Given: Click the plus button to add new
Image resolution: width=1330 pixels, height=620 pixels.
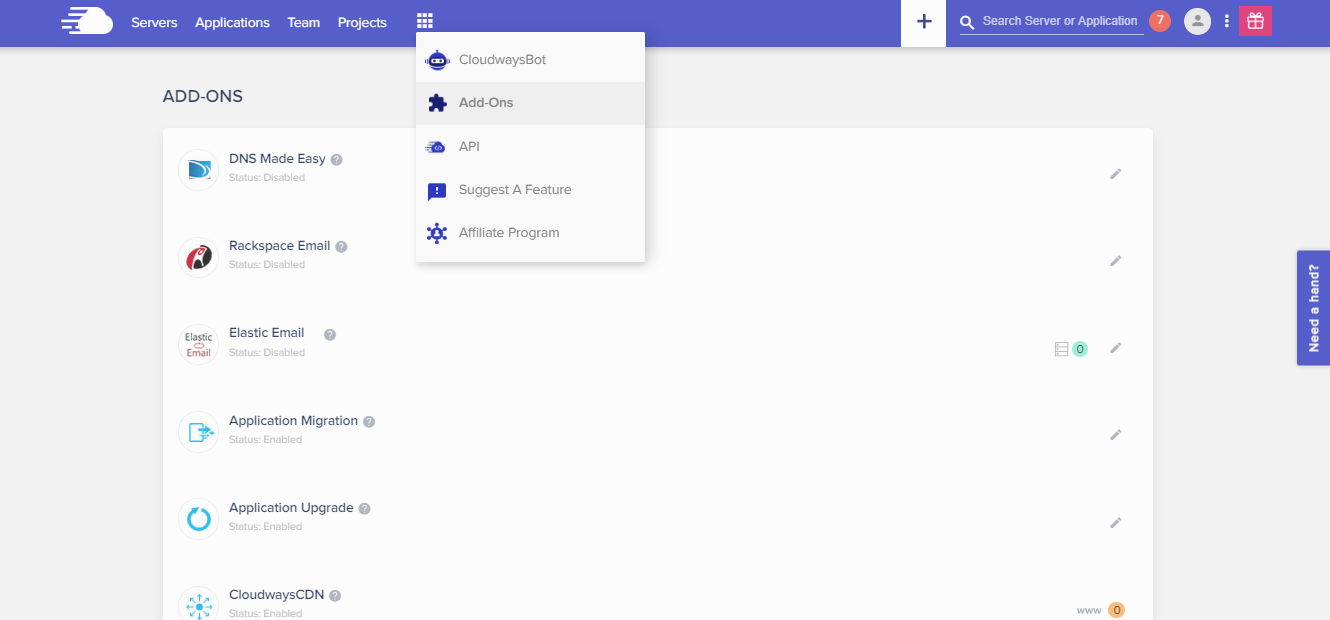Looking at the screenshot, I should pyautogui.click(x=922, y=22).
